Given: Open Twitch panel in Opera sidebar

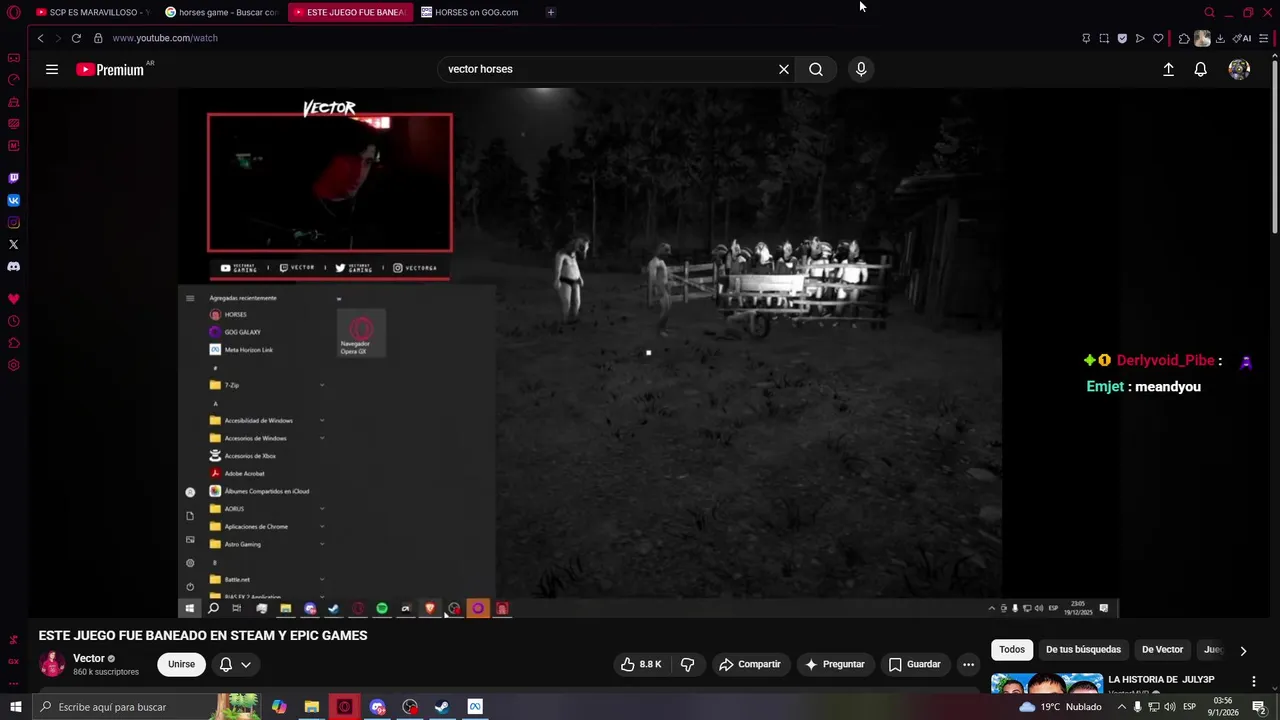Looking at the screenshot, I should (13, 178).
